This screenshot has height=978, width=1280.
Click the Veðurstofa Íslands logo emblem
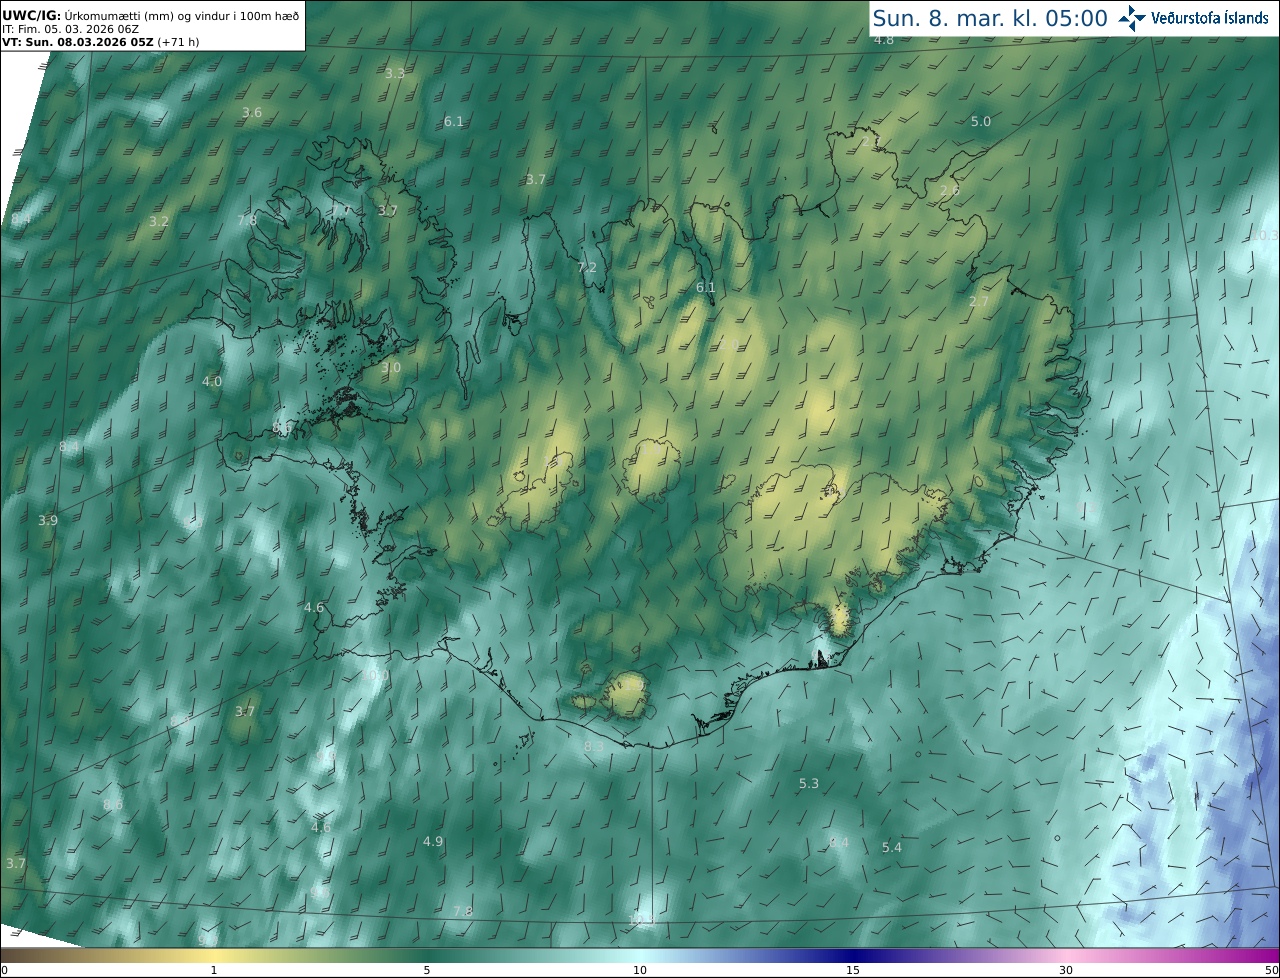pyautogui.click(x=1132, y=18)
